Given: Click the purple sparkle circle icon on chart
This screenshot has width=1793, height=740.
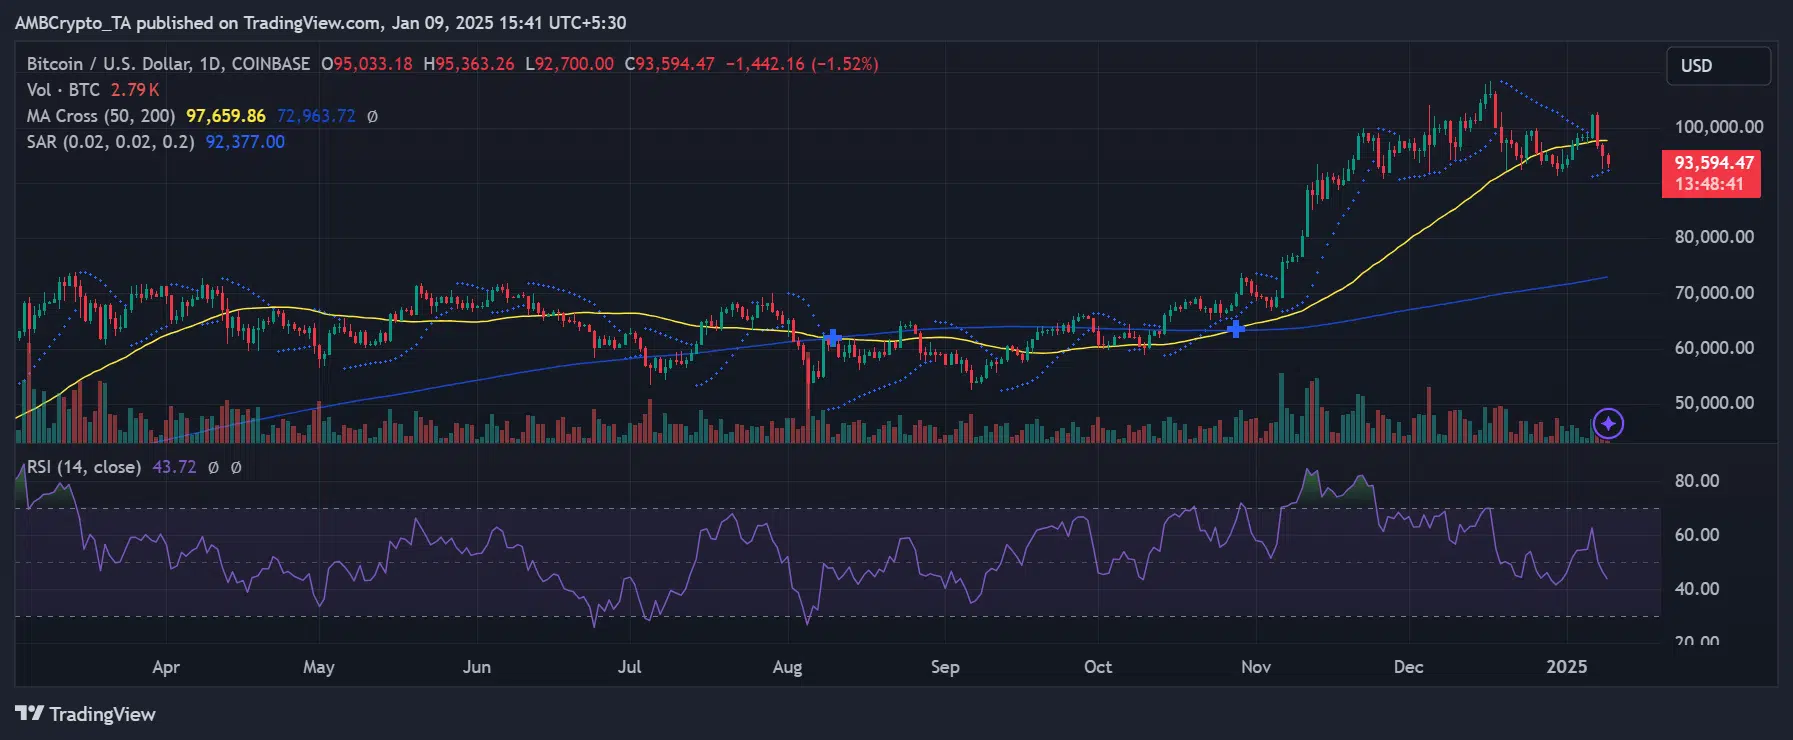Looking at the screenshot, I should tap(1608, 424).
